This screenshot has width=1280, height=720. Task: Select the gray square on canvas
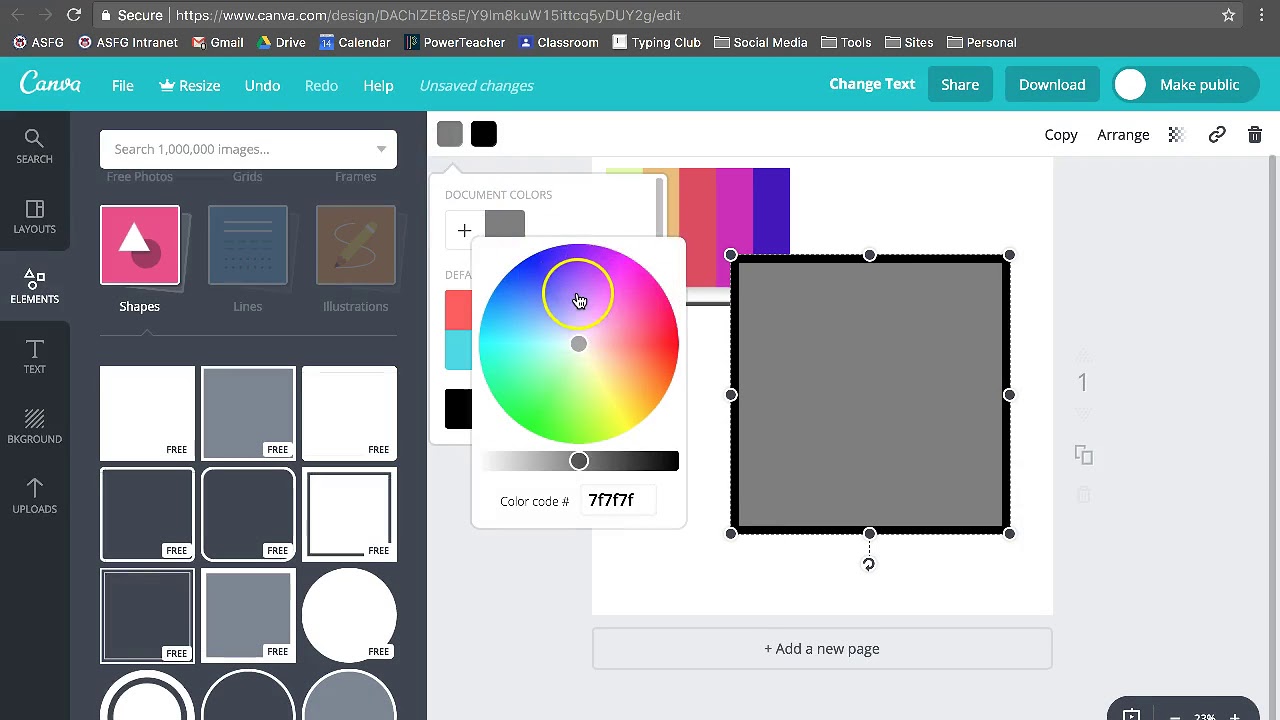tap(870, 394)
